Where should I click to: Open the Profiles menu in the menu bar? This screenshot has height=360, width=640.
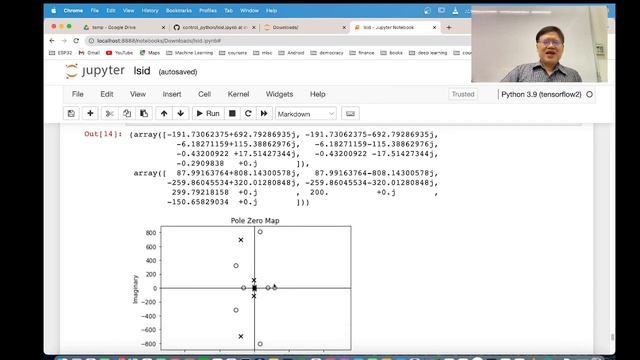[x=208, y=11]
